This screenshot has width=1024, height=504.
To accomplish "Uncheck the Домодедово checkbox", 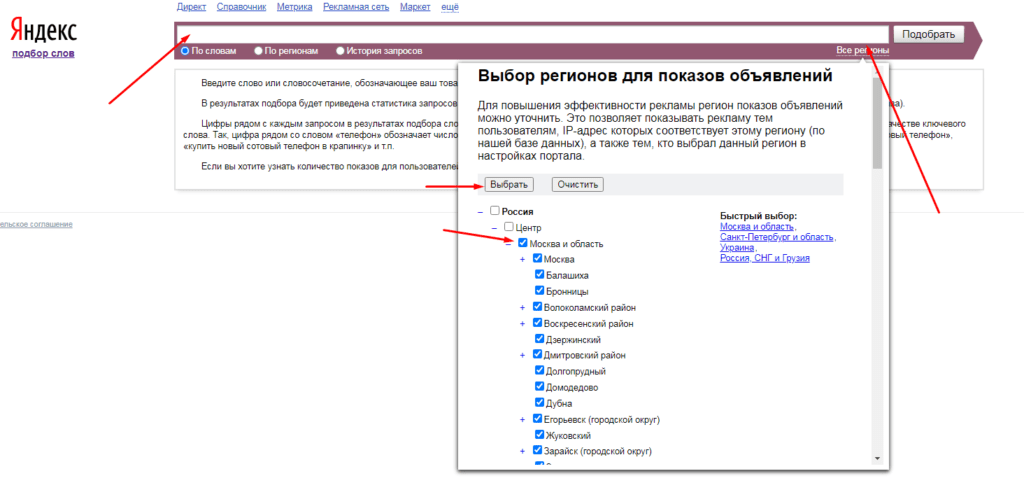I will tap(539, 386).
